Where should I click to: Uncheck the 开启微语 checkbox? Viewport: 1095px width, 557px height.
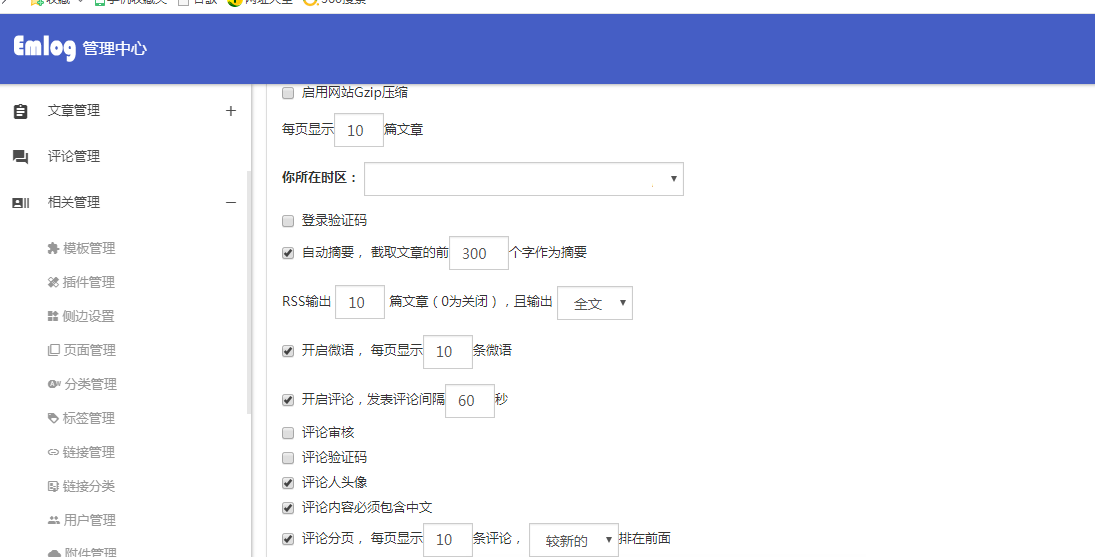tap(288, 351)
